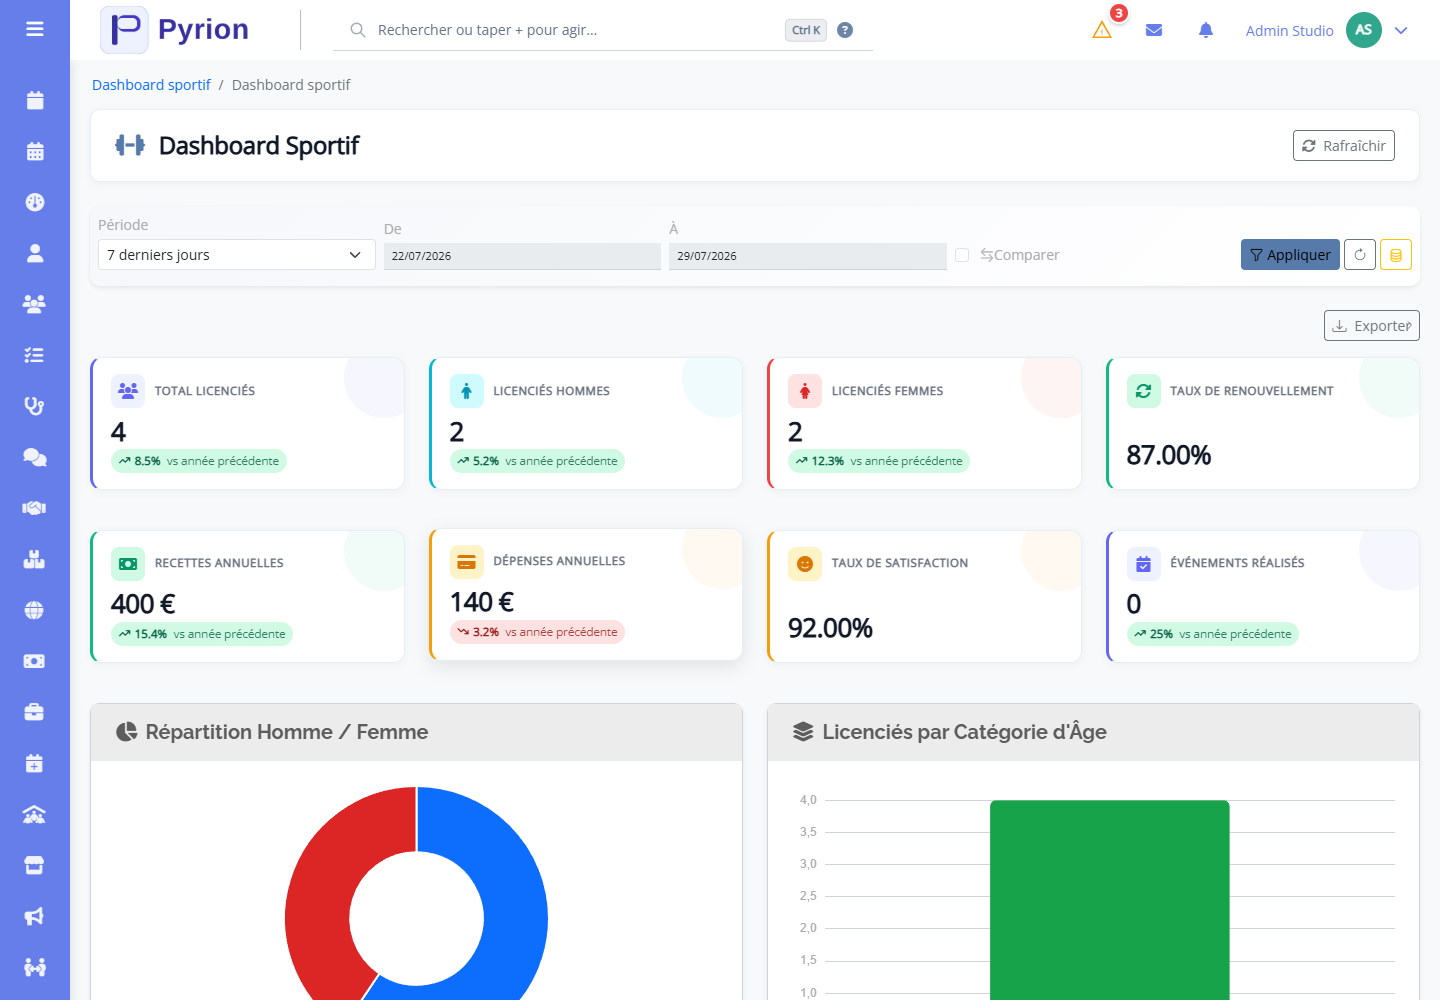
Task: Click the Événements Réalisés calendar icon
Action: (x=1144, y=563)
